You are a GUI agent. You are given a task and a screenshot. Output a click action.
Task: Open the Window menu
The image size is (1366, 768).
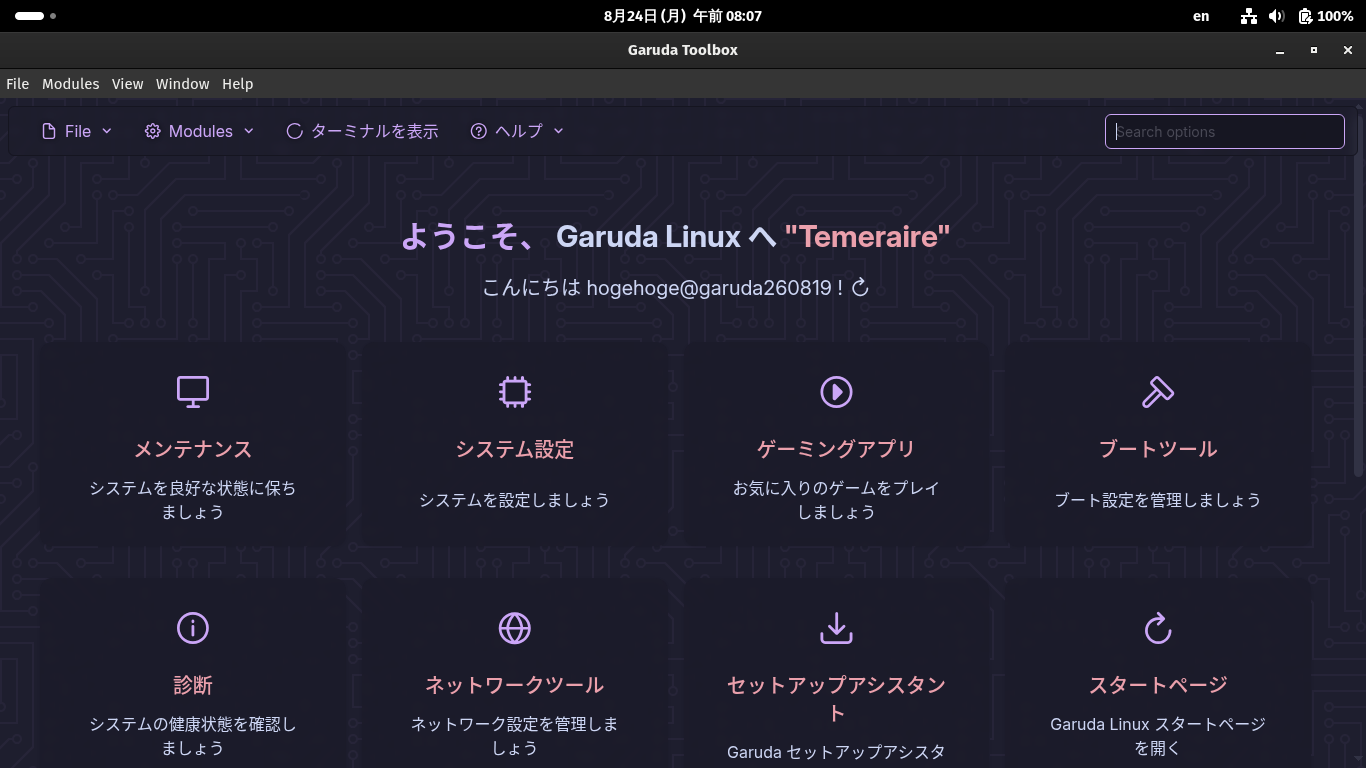click(183, 84)
